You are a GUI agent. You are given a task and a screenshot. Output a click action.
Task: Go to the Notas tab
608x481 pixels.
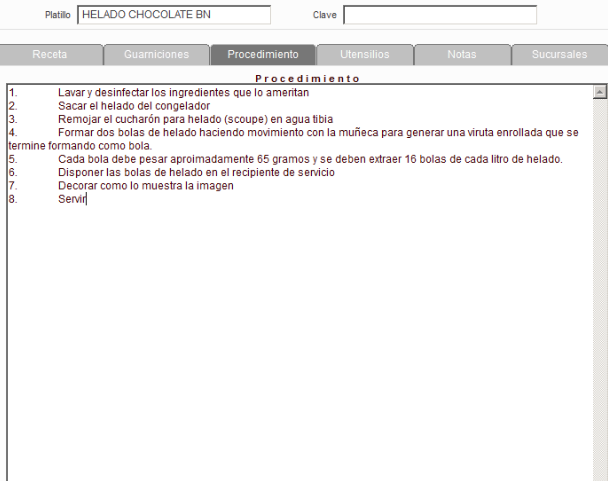pos(461,55)
